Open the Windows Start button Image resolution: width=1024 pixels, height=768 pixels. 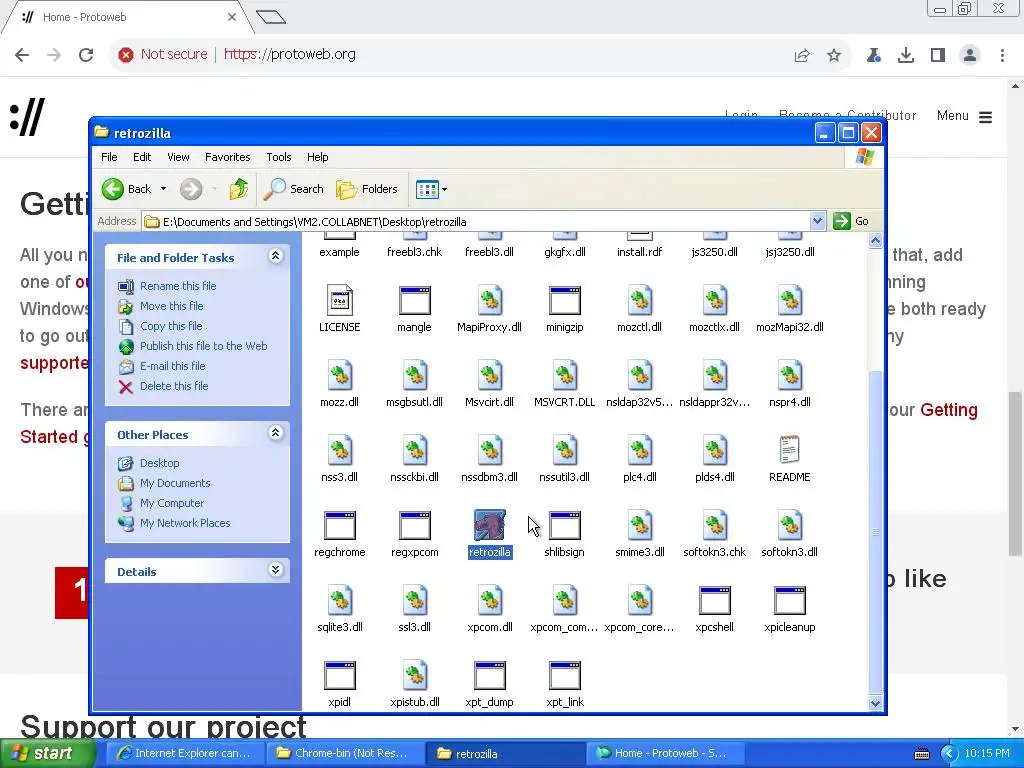[x=48, y=754]
